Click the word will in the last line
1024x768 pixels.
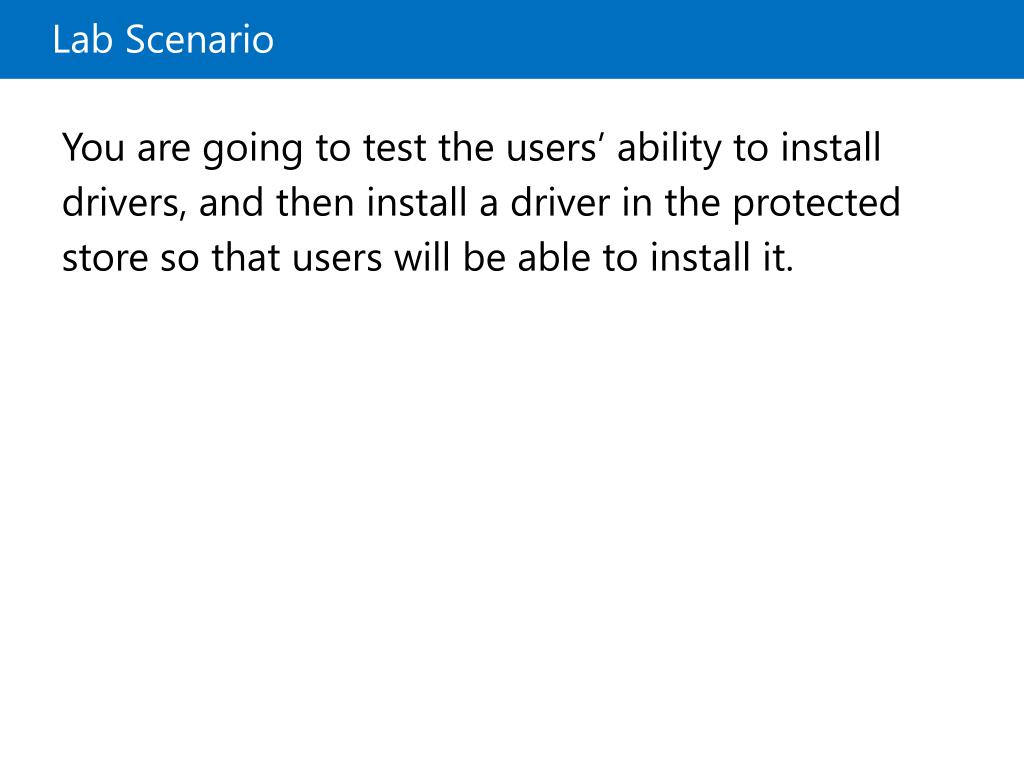(421, 257)
